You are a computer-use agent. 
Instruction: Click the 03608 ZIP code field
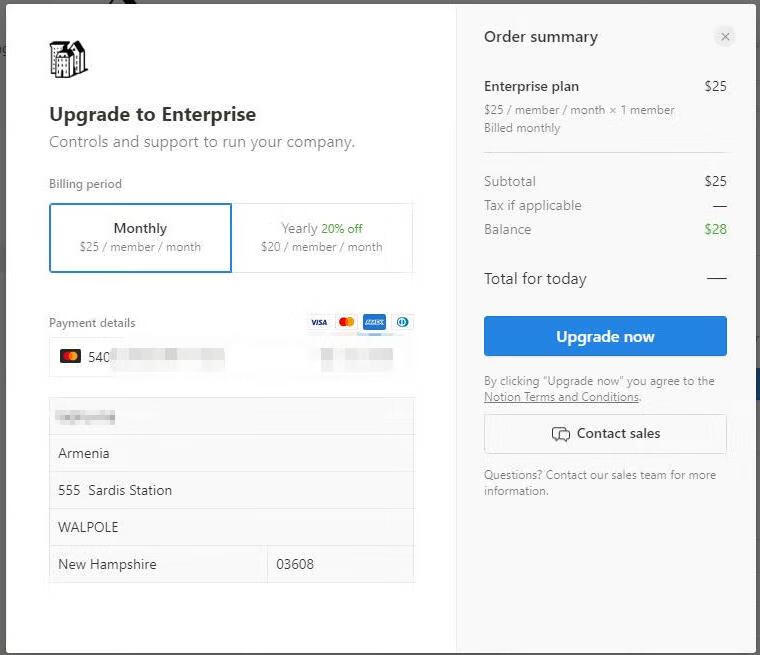(x=340, y=564)
